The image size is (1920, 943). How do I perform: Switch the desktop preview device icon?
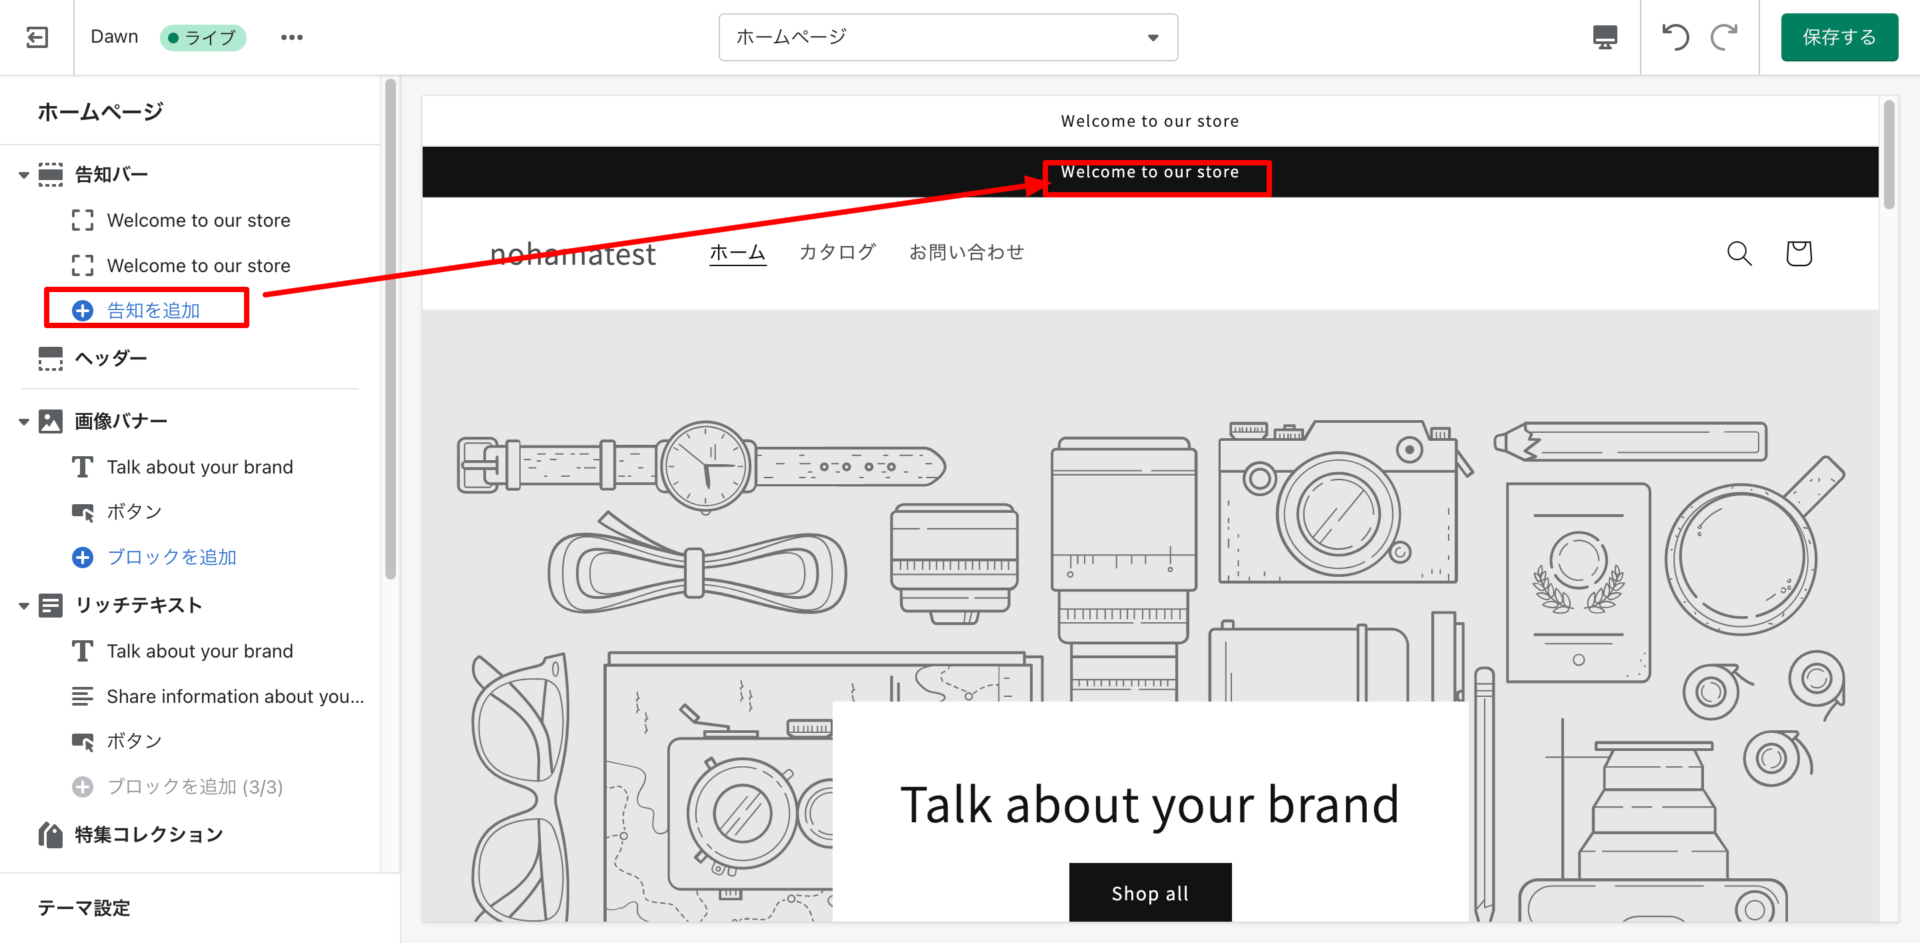pyautogui.click(x=1604, y=37)
